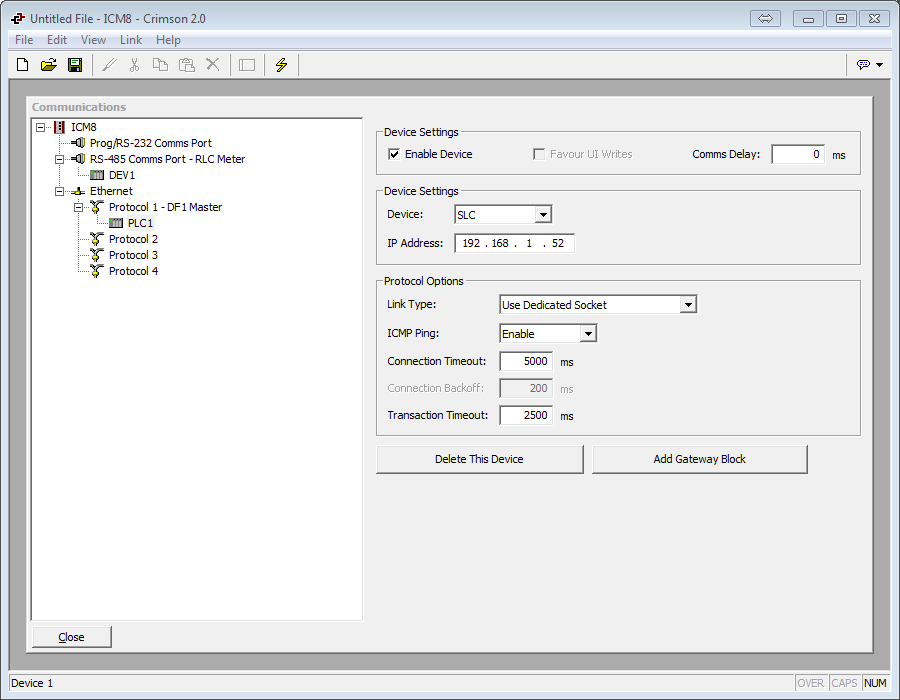Click the panel view toolbar icon
Screen dimensions: 900x700
point(247,65)
